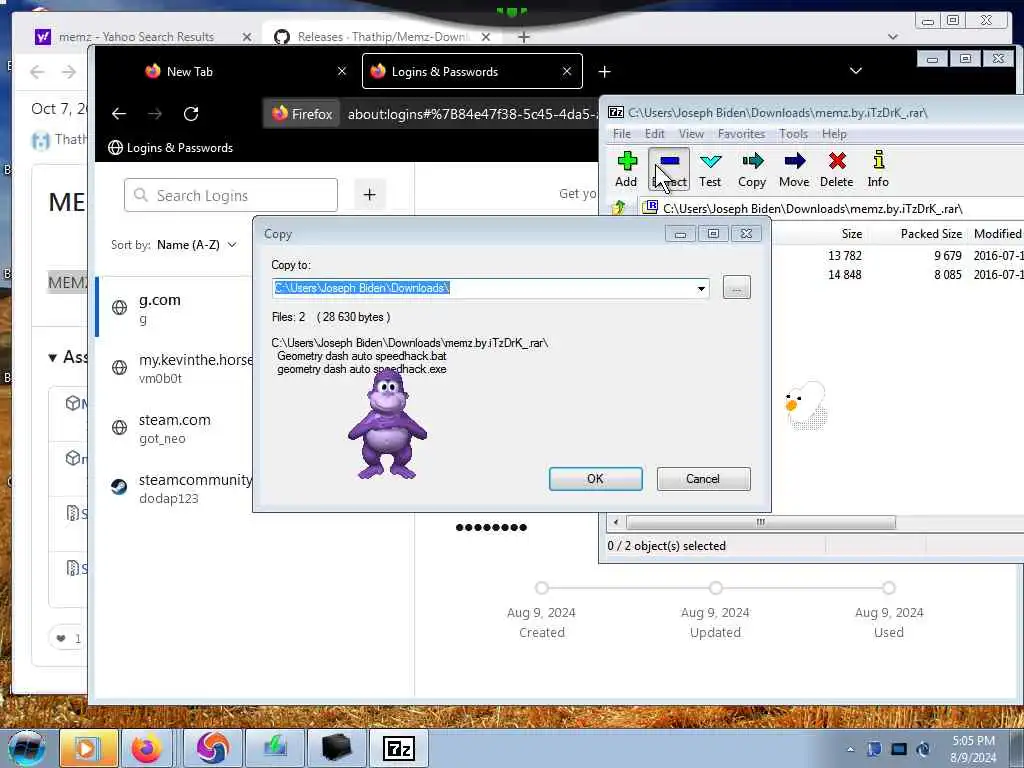Open a new tab in Firefox window
The width and height of the screenshot is (1024, 768).
(x=605, y=71)
